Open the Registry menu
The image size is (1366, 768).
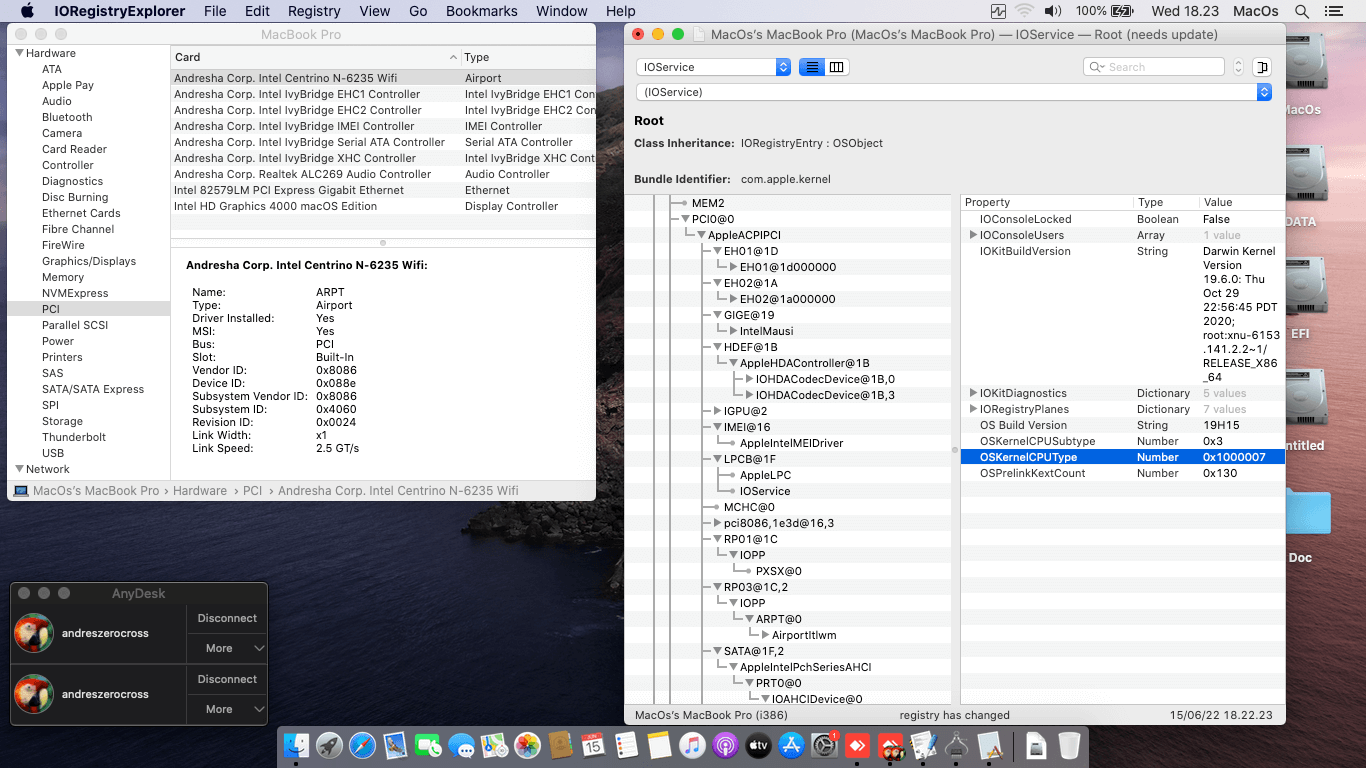314,11
